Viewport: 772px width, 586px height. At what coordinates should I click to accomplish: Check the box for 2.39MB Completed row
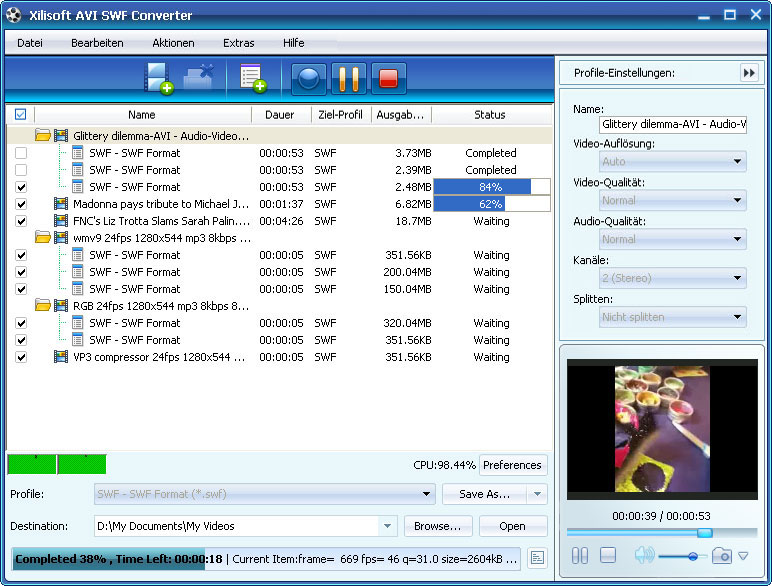coord(21,170)
